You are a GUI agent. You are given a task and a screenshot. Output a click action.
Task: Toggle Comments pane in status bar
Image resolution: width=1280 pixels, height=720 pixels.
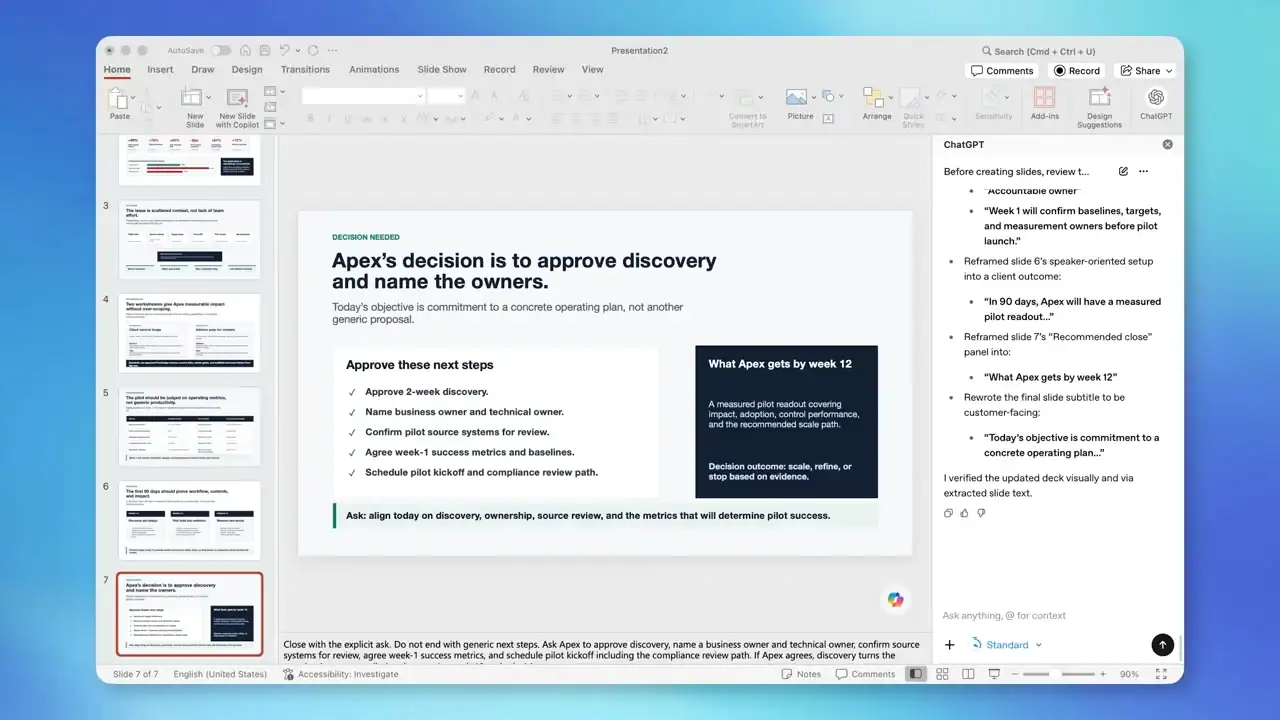point(866,674)
